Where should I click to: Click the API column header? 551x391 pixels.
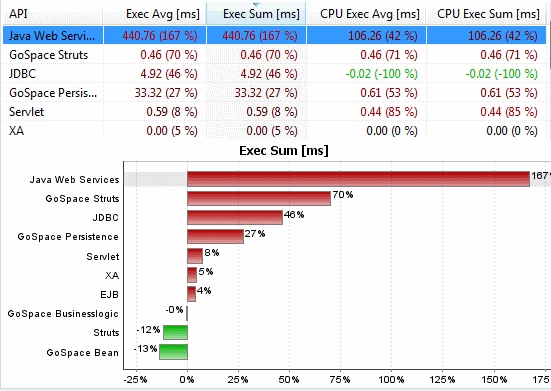(x=53, y=14)
